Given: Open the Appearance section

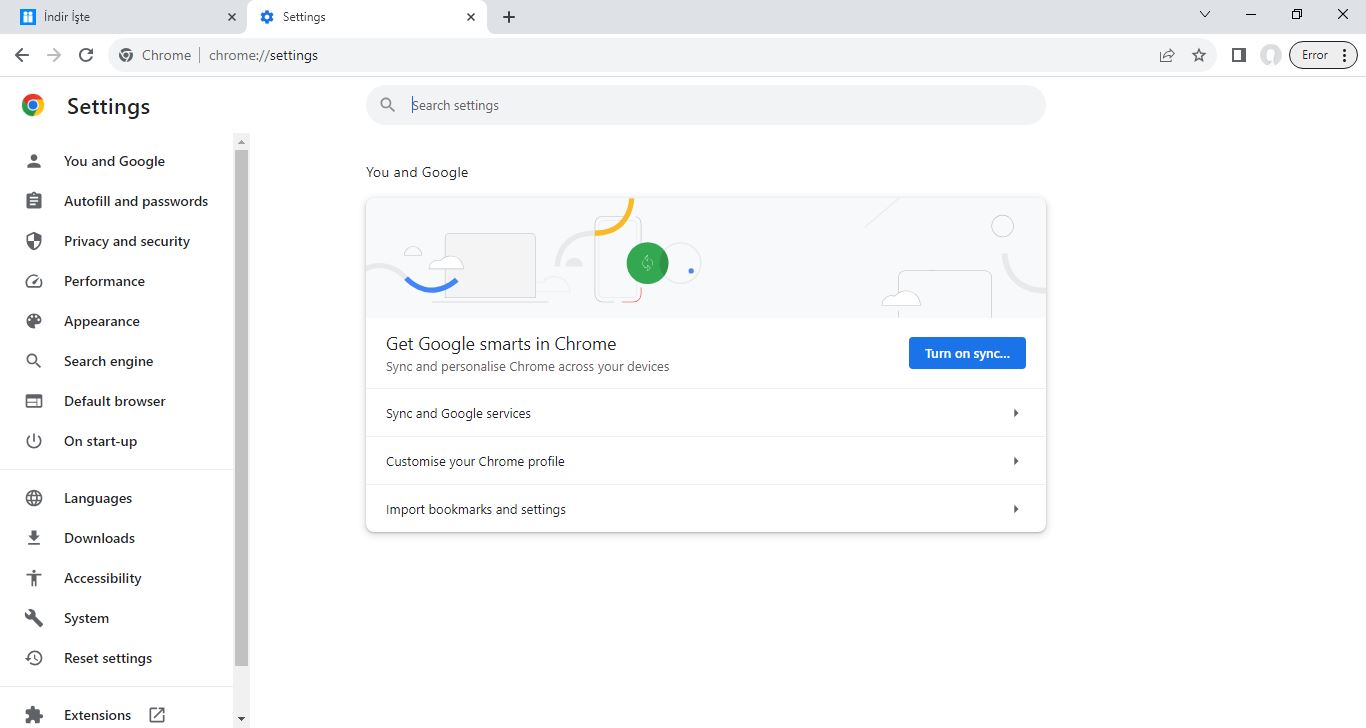Looking at the screenshot, I should (102, 321).
